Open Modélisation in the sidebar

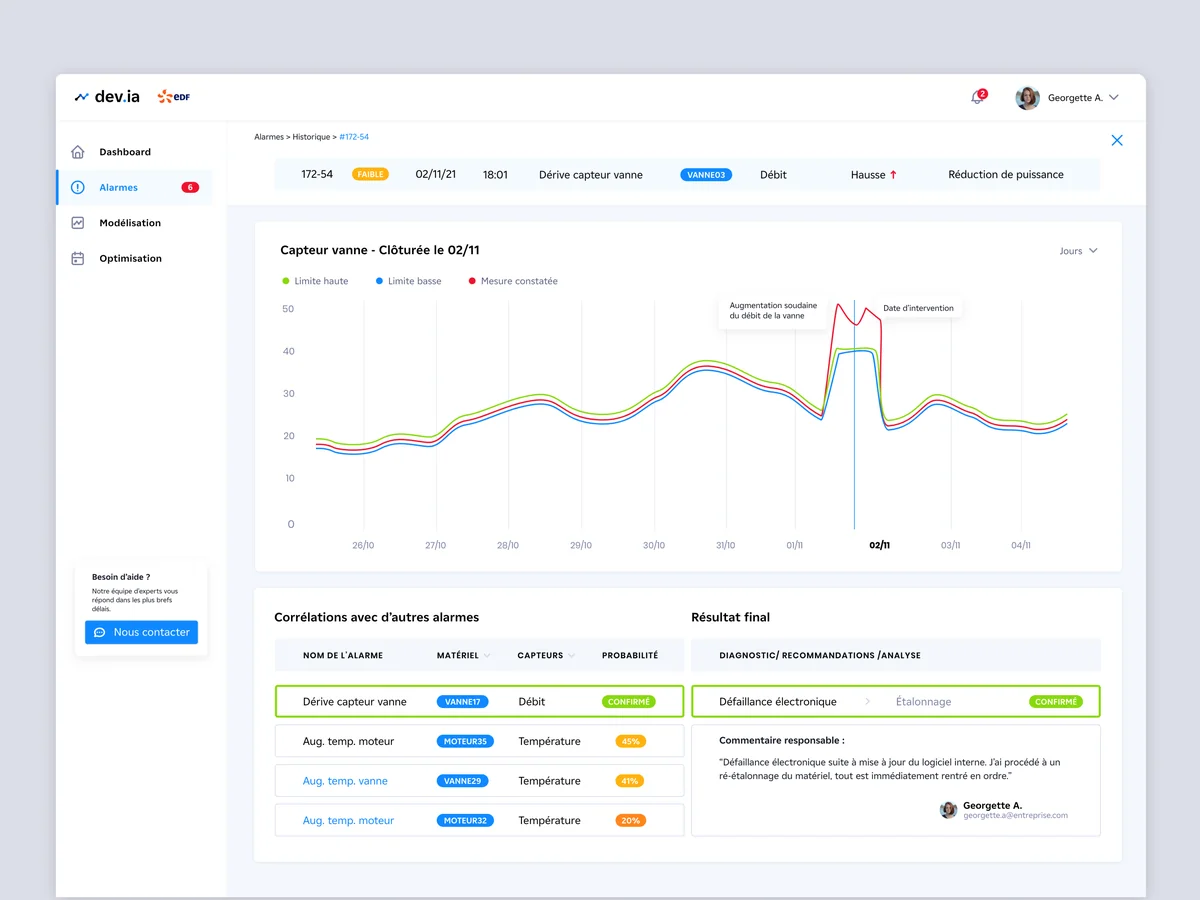click(130, 223)
